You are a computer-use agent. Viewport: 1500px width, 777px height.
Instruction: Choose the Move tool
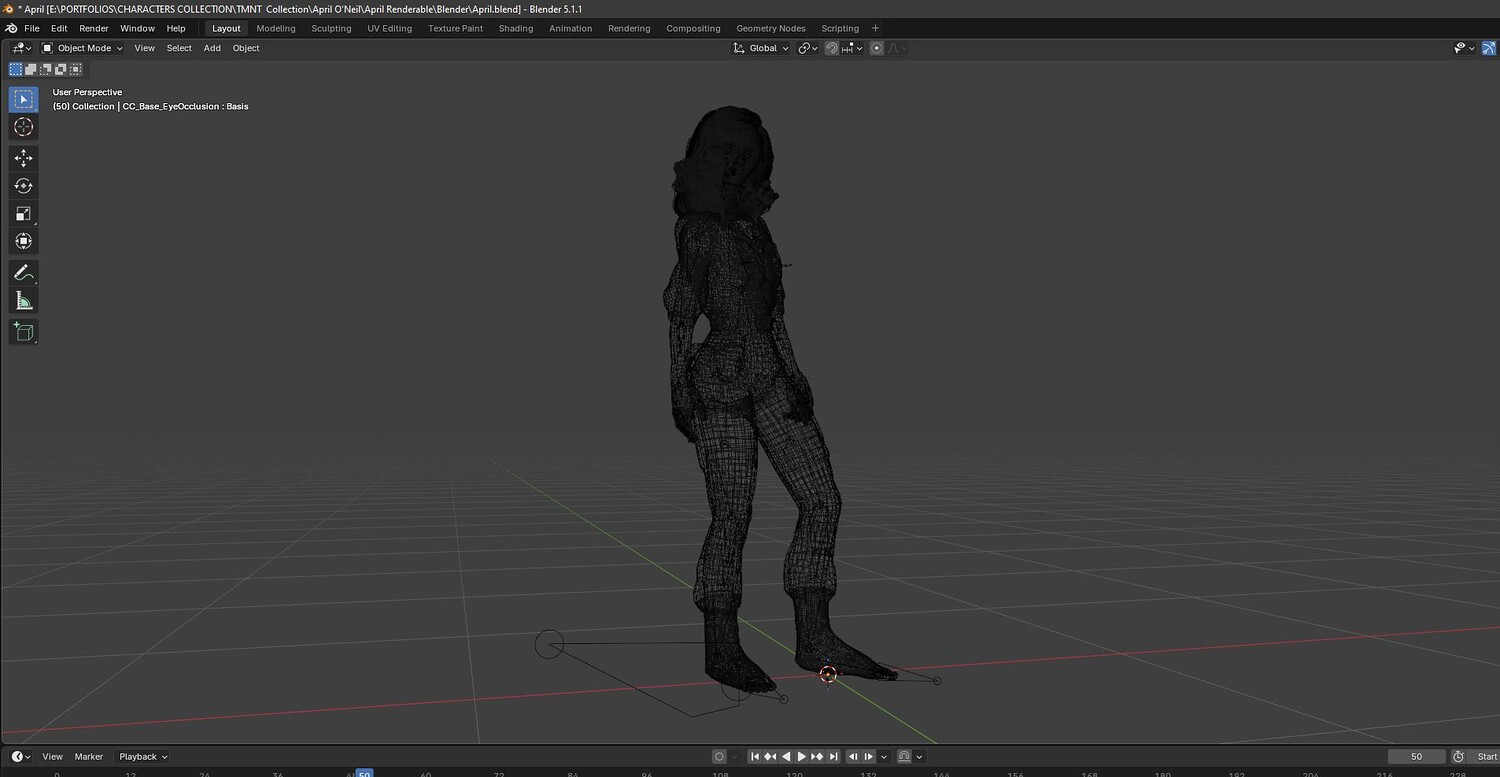[24, 158]
